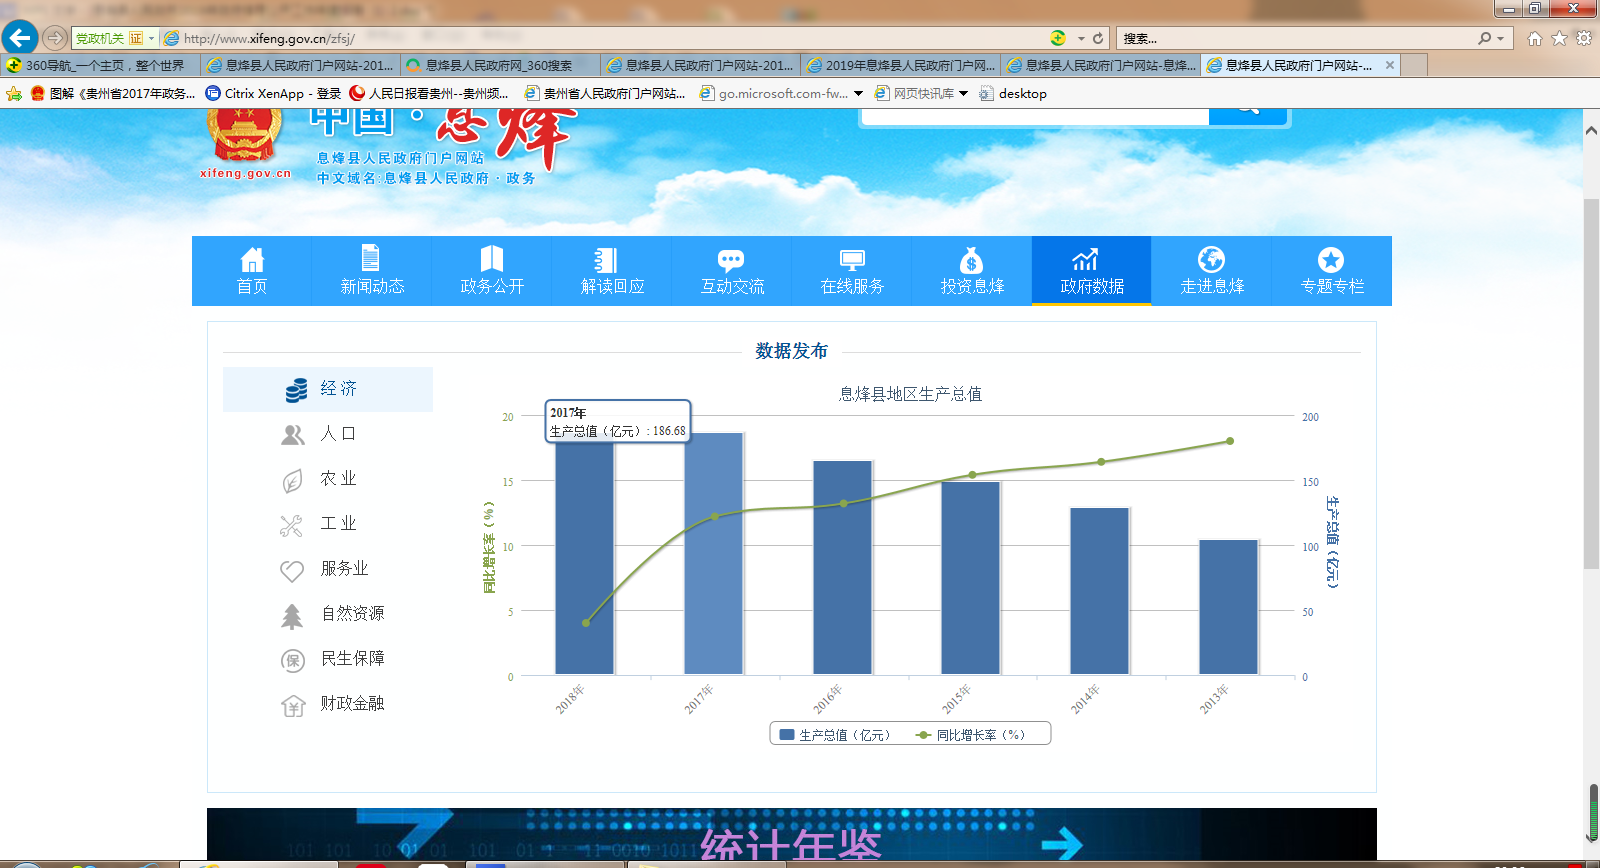Open the 政府数据 navigation tab
The height and width of the screenshot is (868, 1600).
[x=1091, y=270]
